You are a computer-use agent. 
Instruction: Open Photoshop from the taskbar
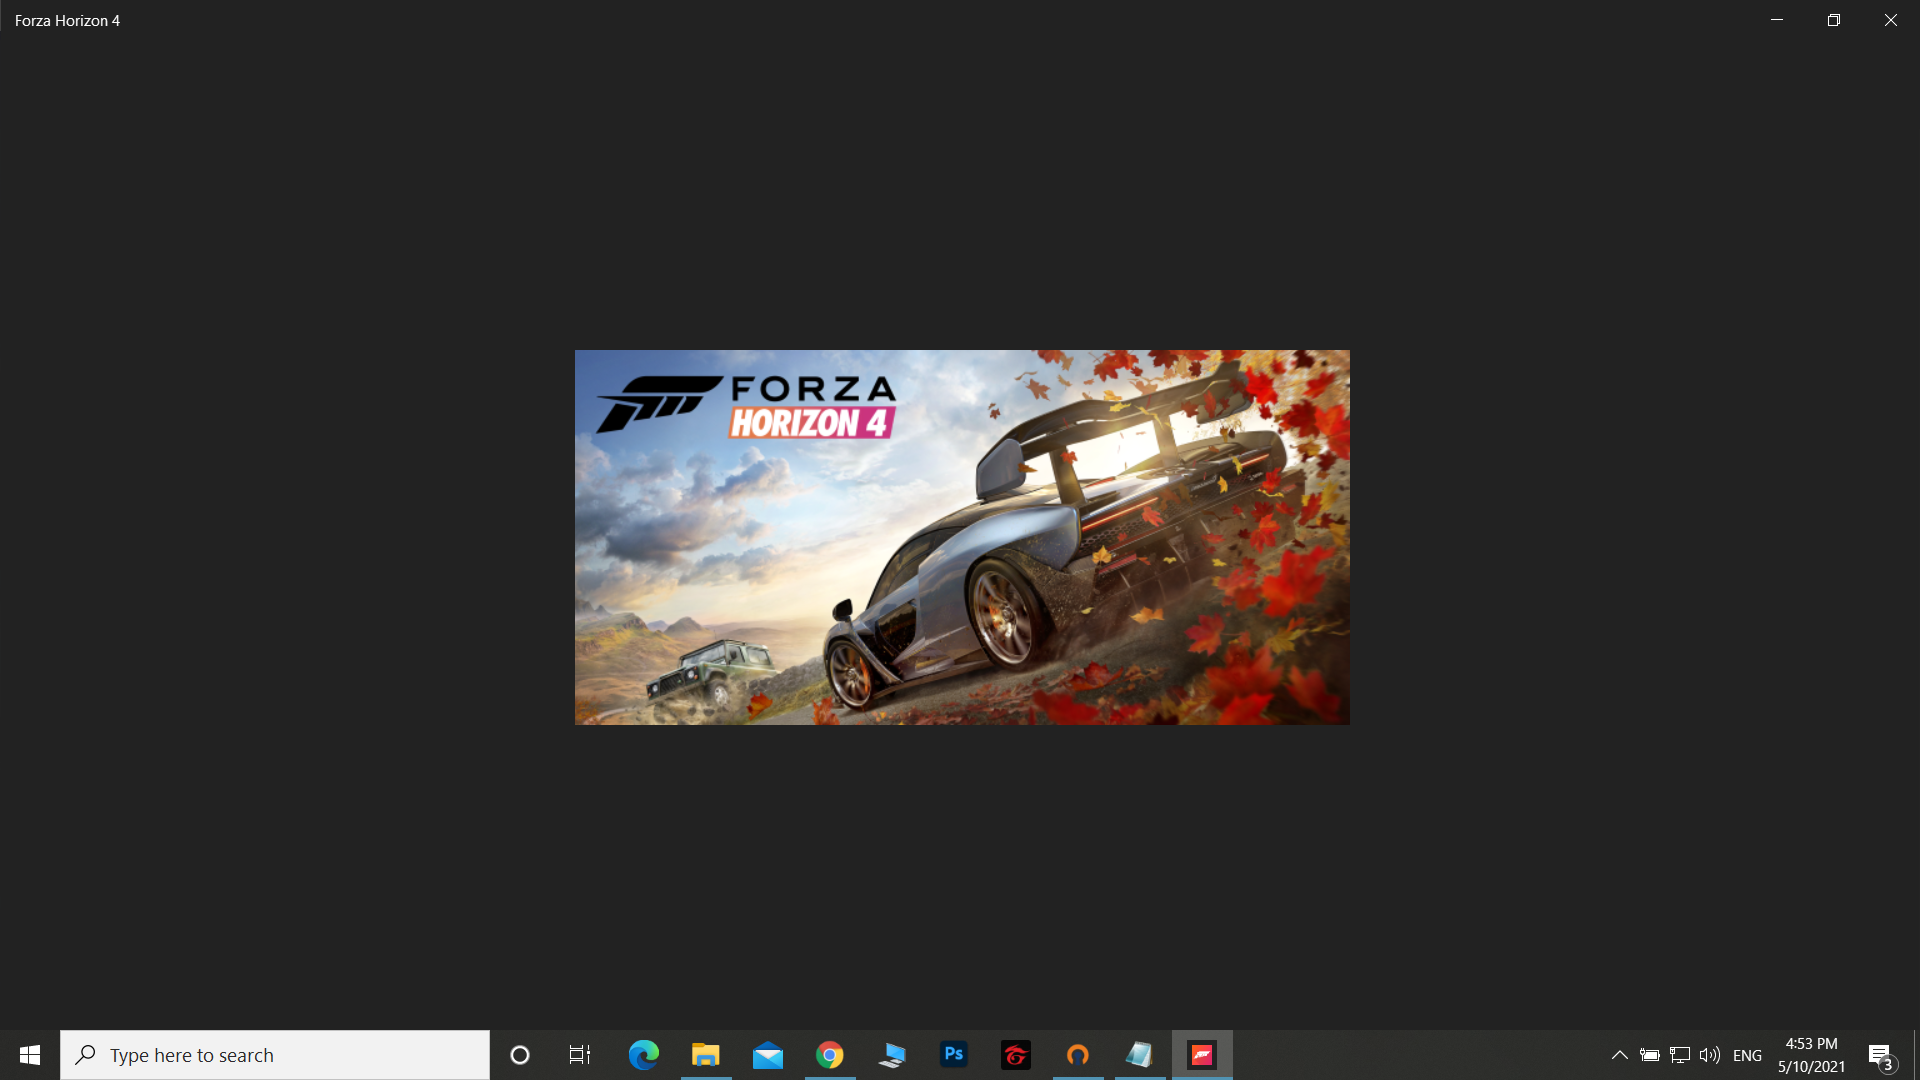[953, 1055]
